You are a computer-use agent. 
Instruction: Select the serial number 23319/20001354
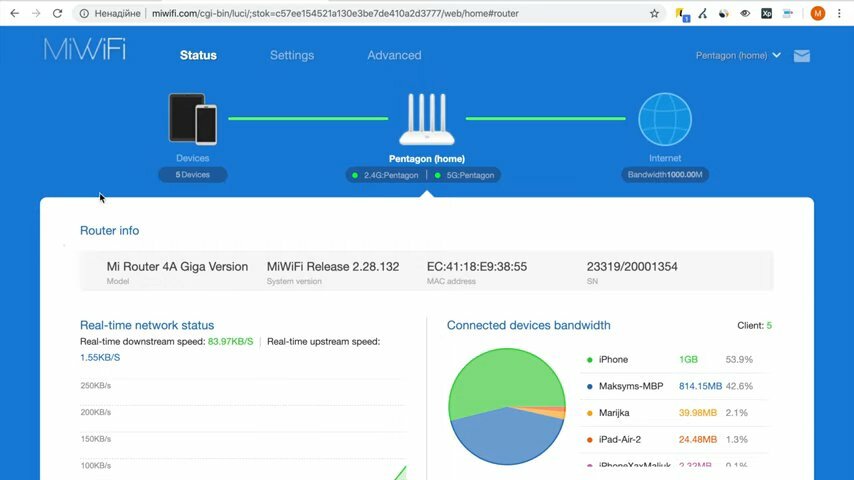632,266
